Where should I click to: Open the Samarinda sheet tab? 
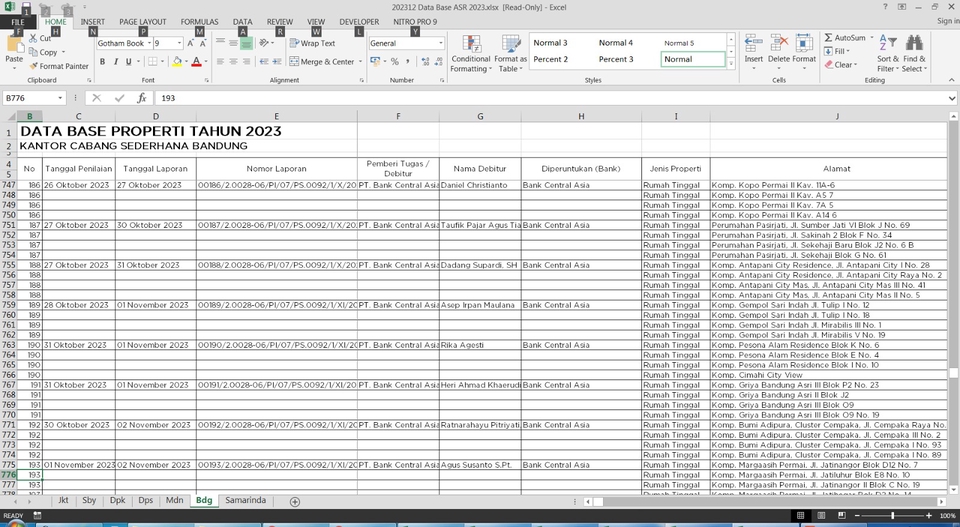[x=246, y=501]
